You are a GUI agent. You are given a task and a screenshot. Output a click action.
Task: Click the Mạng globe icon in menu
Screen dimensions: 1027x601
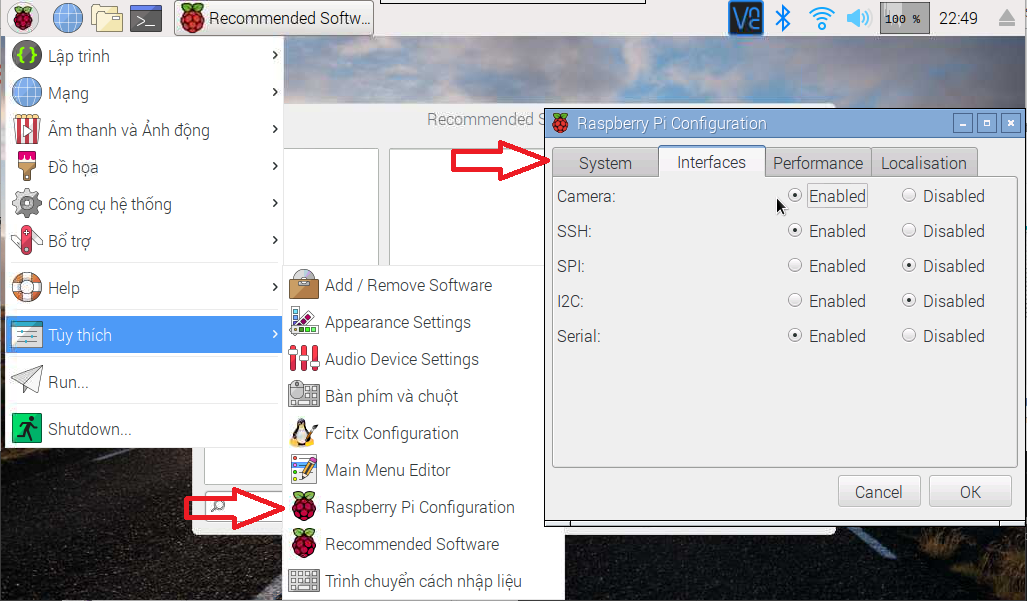27,92
